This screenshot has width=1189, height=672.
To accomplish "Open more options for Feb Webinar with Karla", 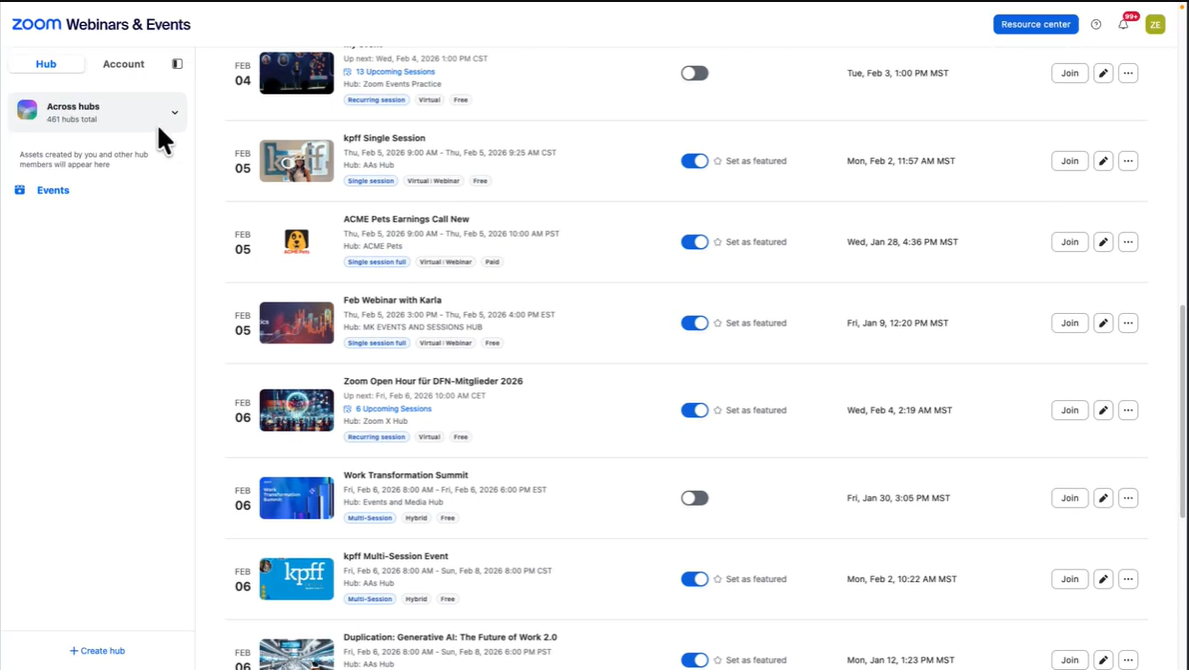I will [x=1128, y=323].
